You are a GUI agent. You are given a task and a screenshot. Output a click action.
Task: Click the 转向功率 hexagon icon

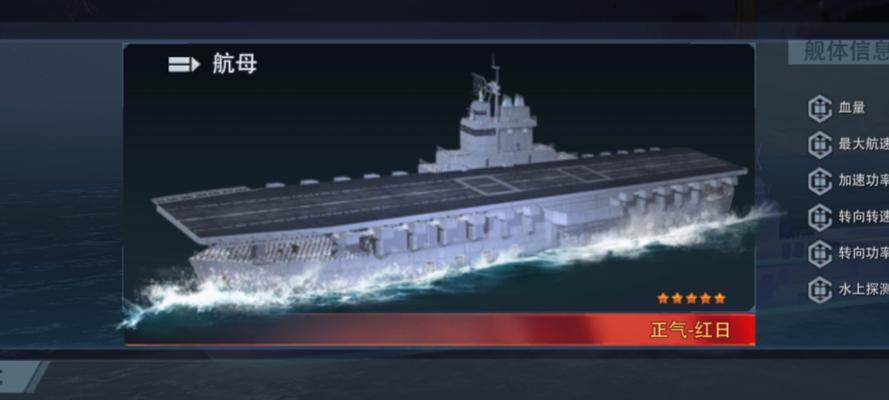click(819, 254)
